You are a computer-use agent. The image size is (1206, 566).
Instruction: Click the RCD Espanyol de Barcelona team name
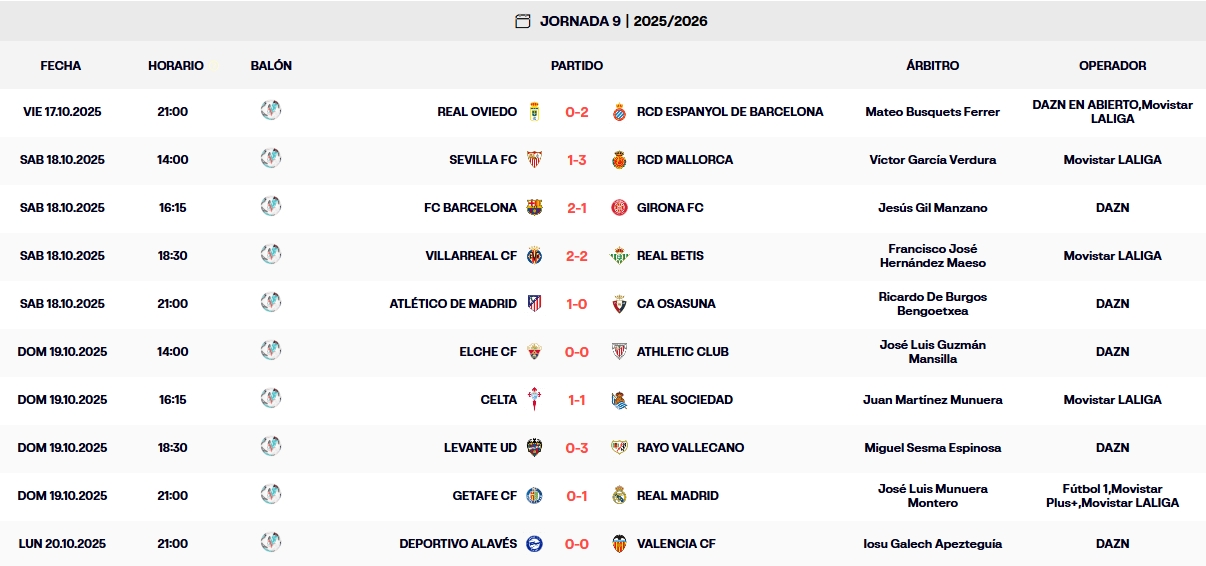tap(730, 112)
